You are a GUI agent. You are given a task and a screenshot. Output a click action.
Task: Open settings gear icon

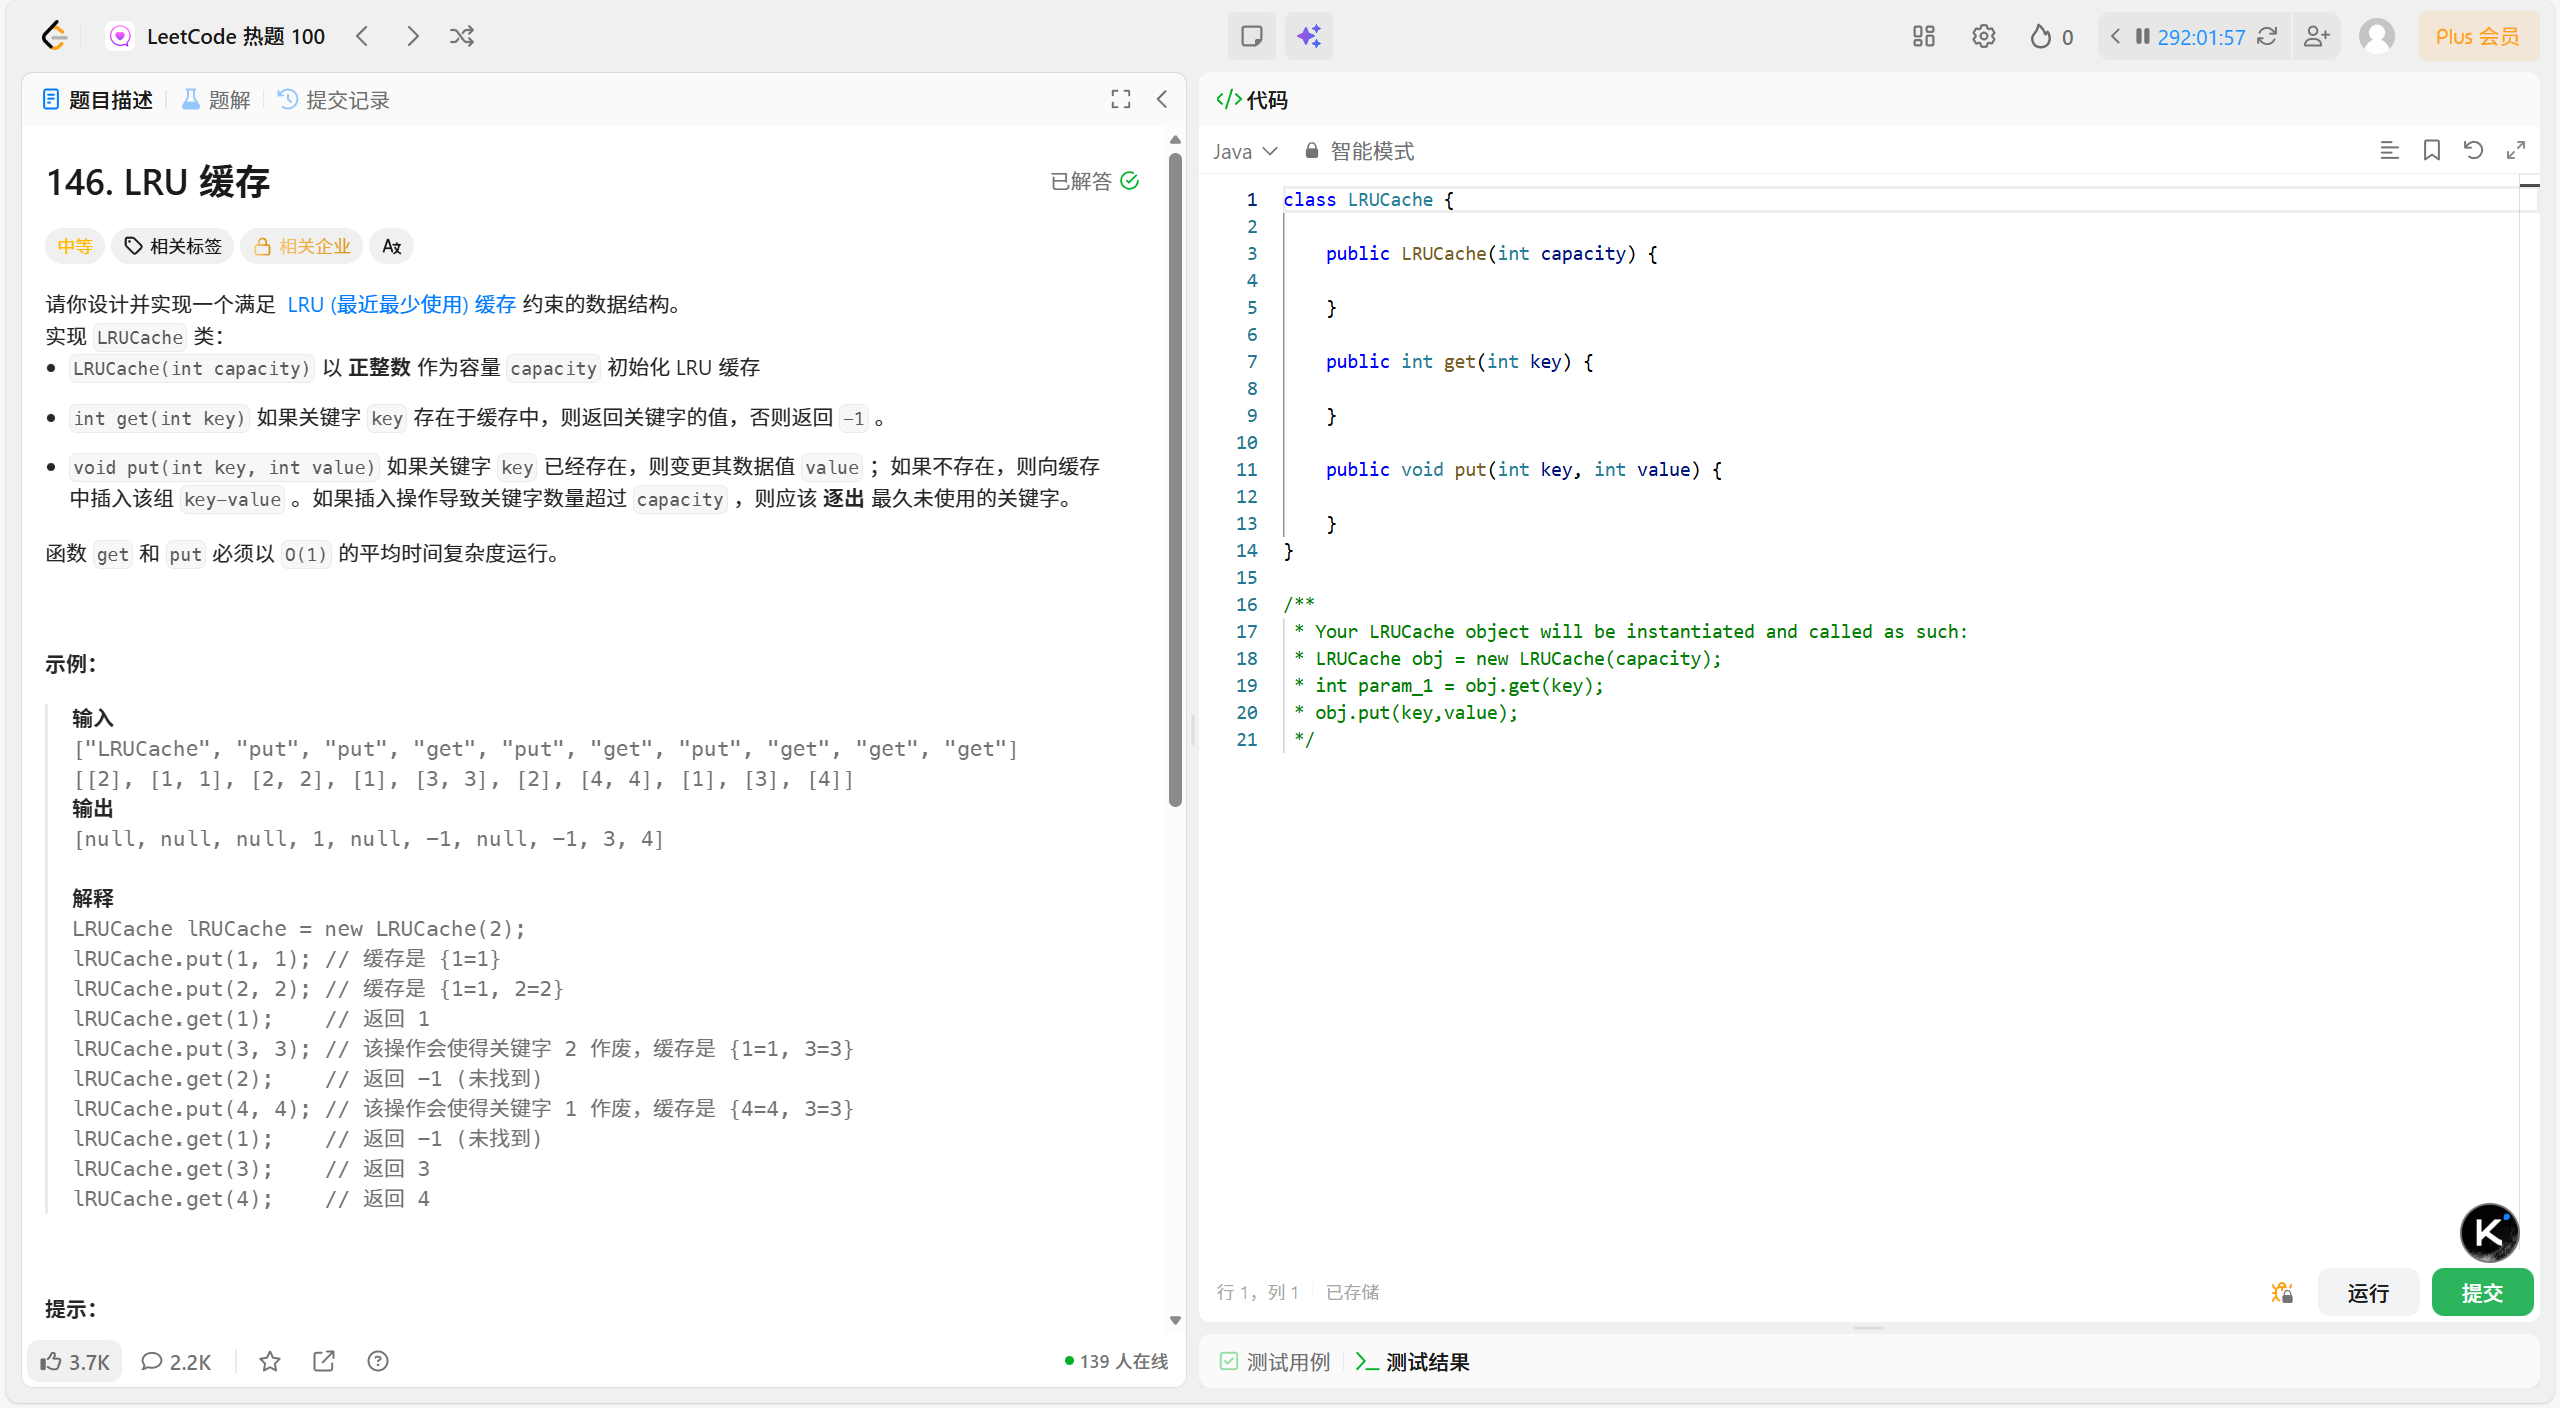click(x=1983, y=37)
